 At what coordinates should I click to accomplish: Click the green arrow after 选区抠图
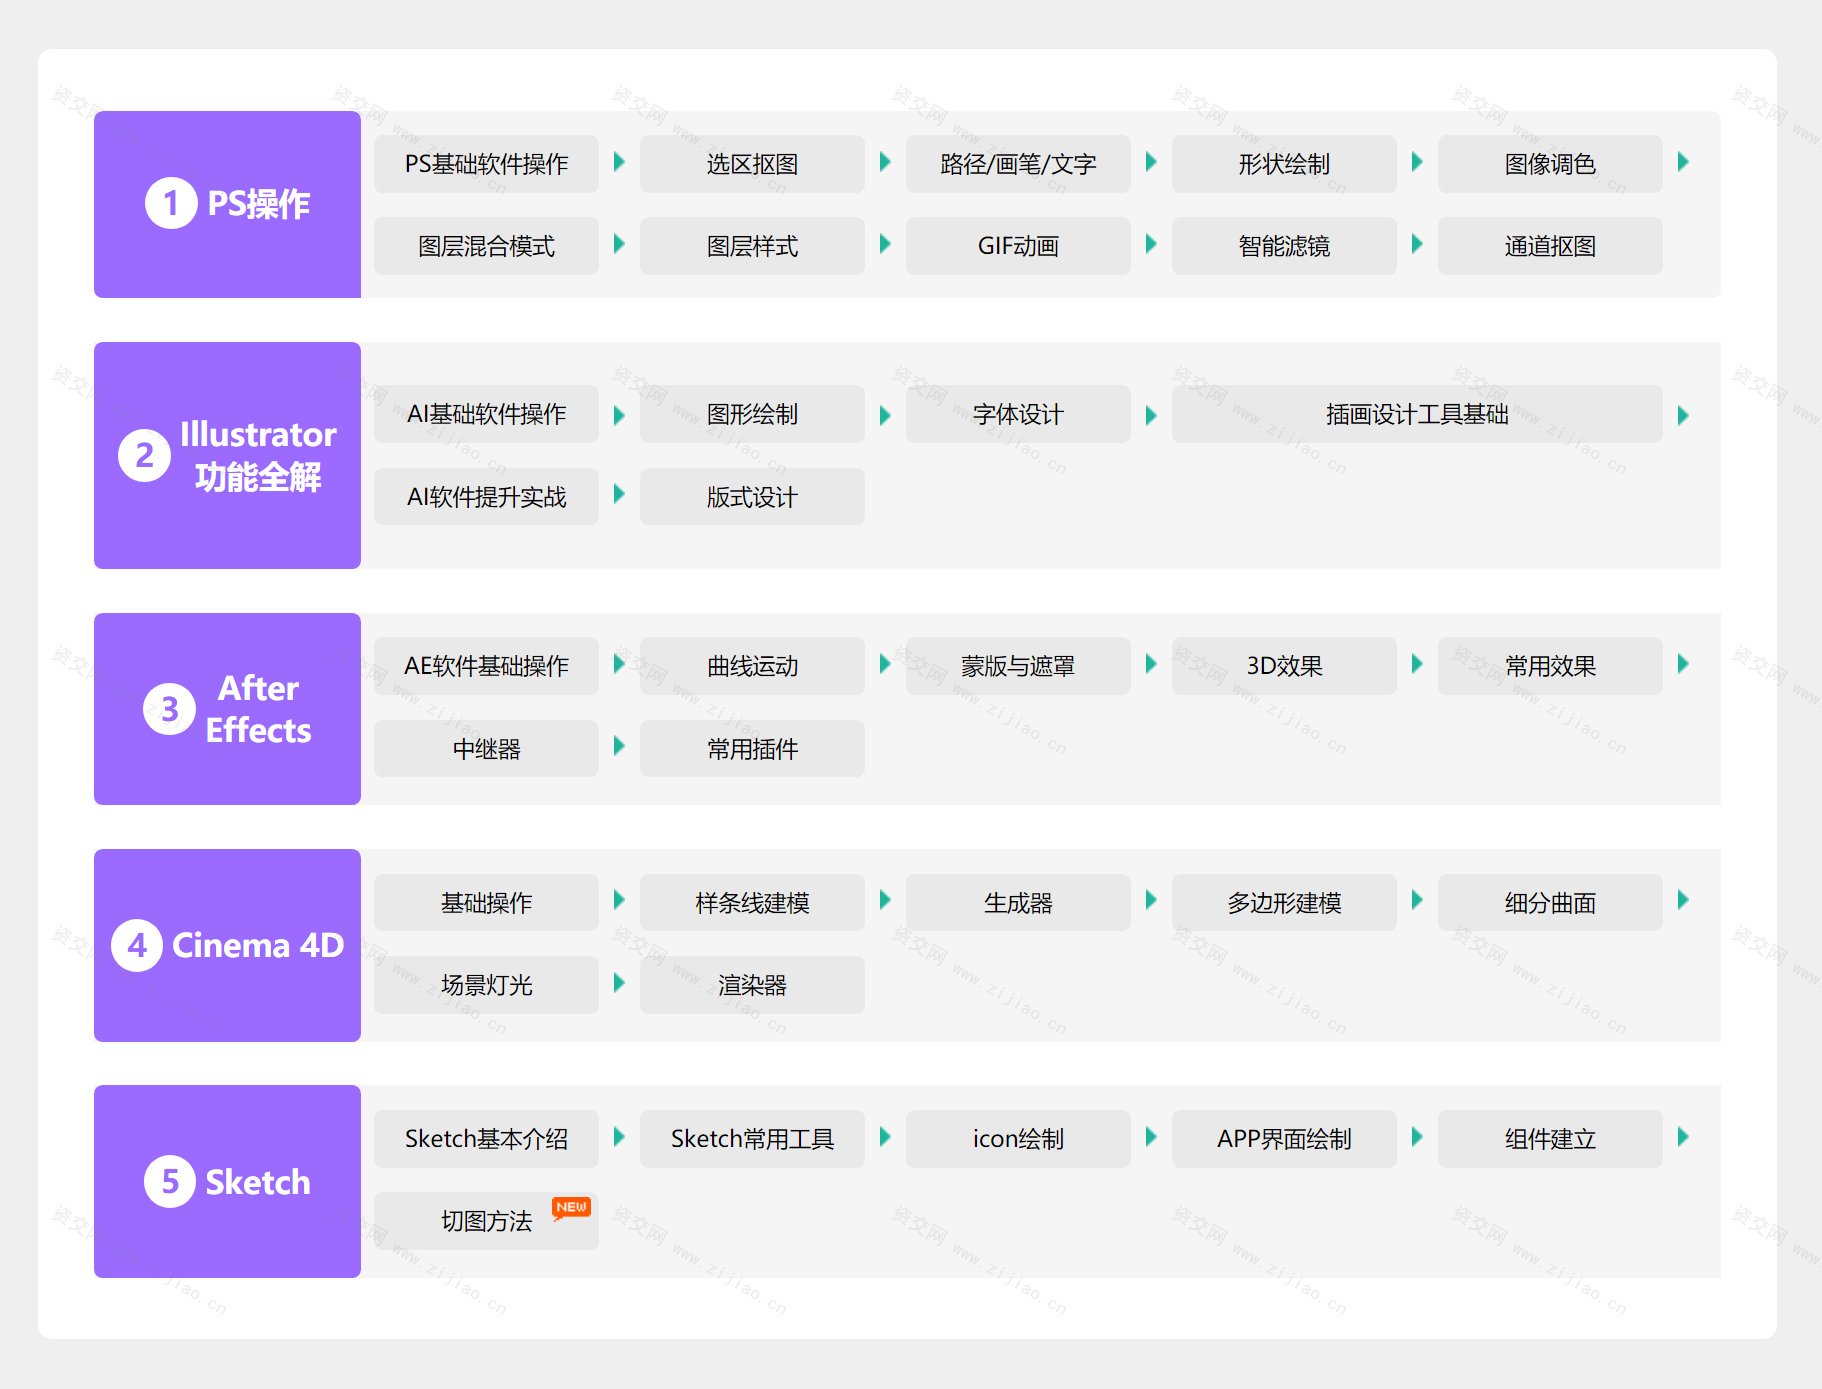(885, 162)
